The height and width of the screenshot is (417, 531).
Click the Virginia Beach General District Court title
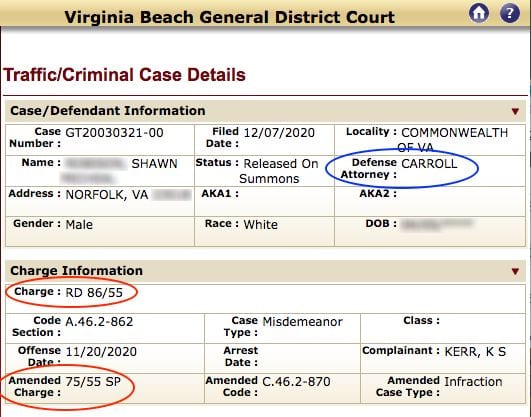pyautogui.click(x=230, y=17)
